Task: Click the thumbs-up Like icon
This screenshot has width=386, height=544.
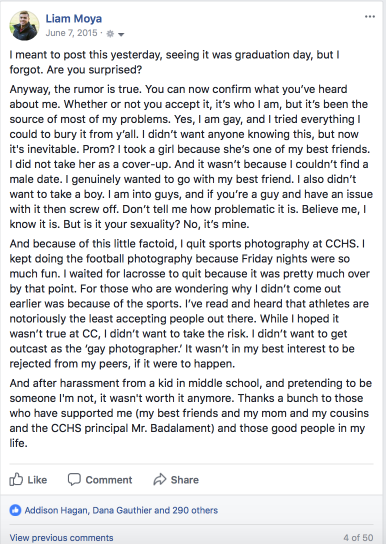Action: tap(16, 479)
